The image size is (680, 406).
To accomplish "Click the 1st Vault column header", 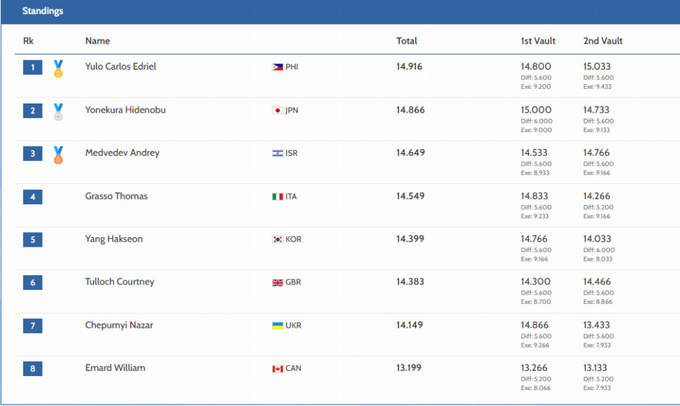I will point(540,41).
